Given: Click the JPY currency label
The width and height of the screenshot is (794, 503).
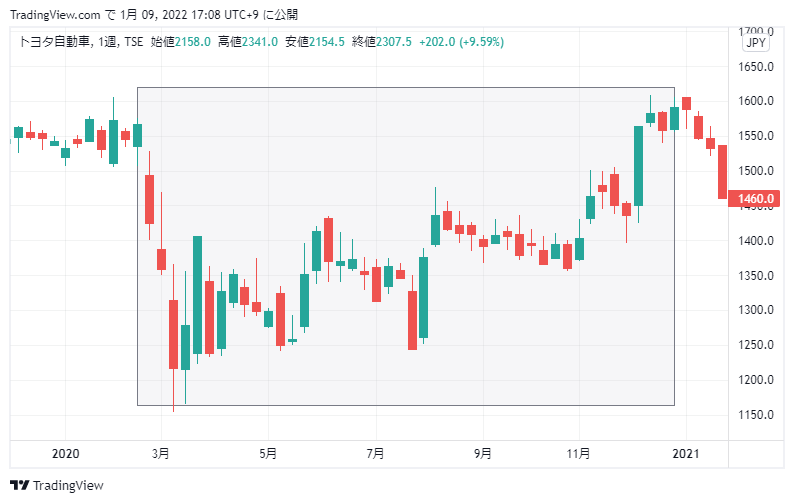Looking at the screenshot, I should coord(756,43).
